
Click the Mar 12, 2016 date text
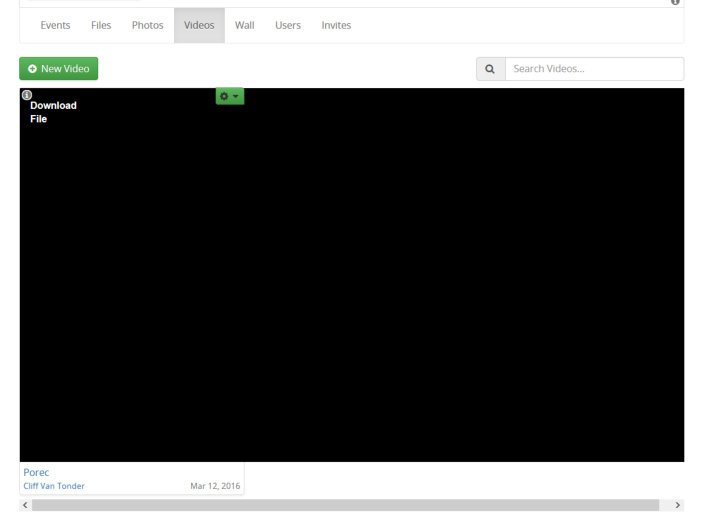tap(215, 486)
